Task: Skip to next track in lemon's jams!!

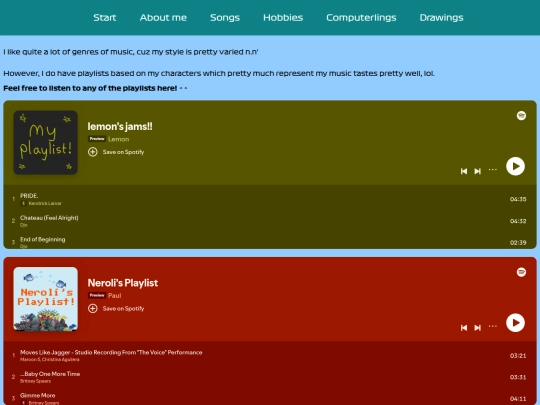Action: click(x=477, y=171)
